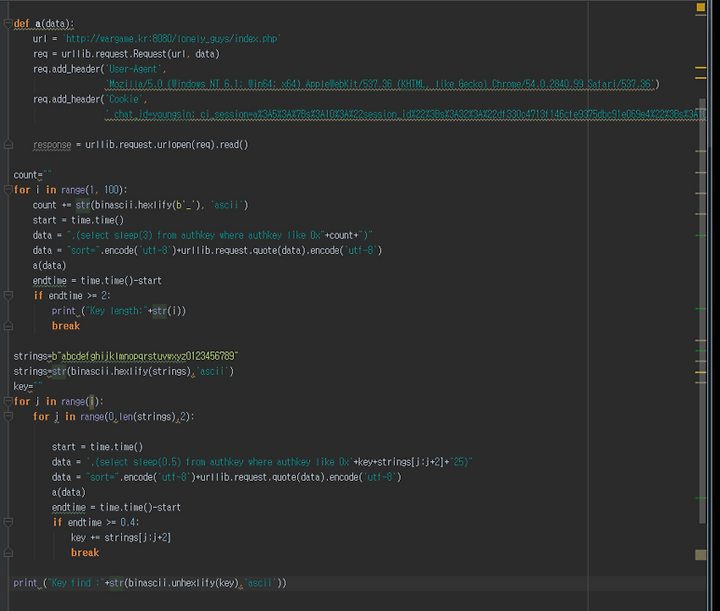720x611 pixels.
Task: Click the 'print ("Key find :"' statement
Action: 150,583
